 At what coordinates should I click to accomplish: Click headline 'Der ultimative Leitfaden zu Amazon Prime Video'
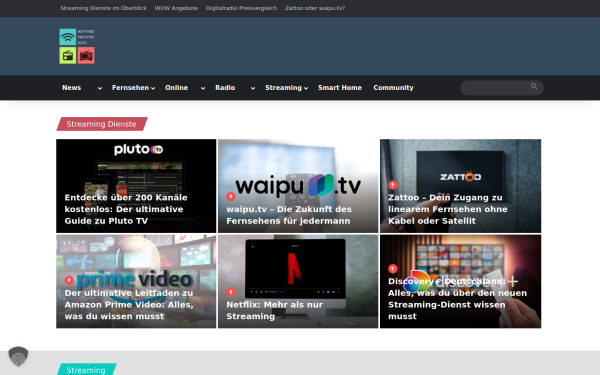pyautogui.click(x=129, y=305)
